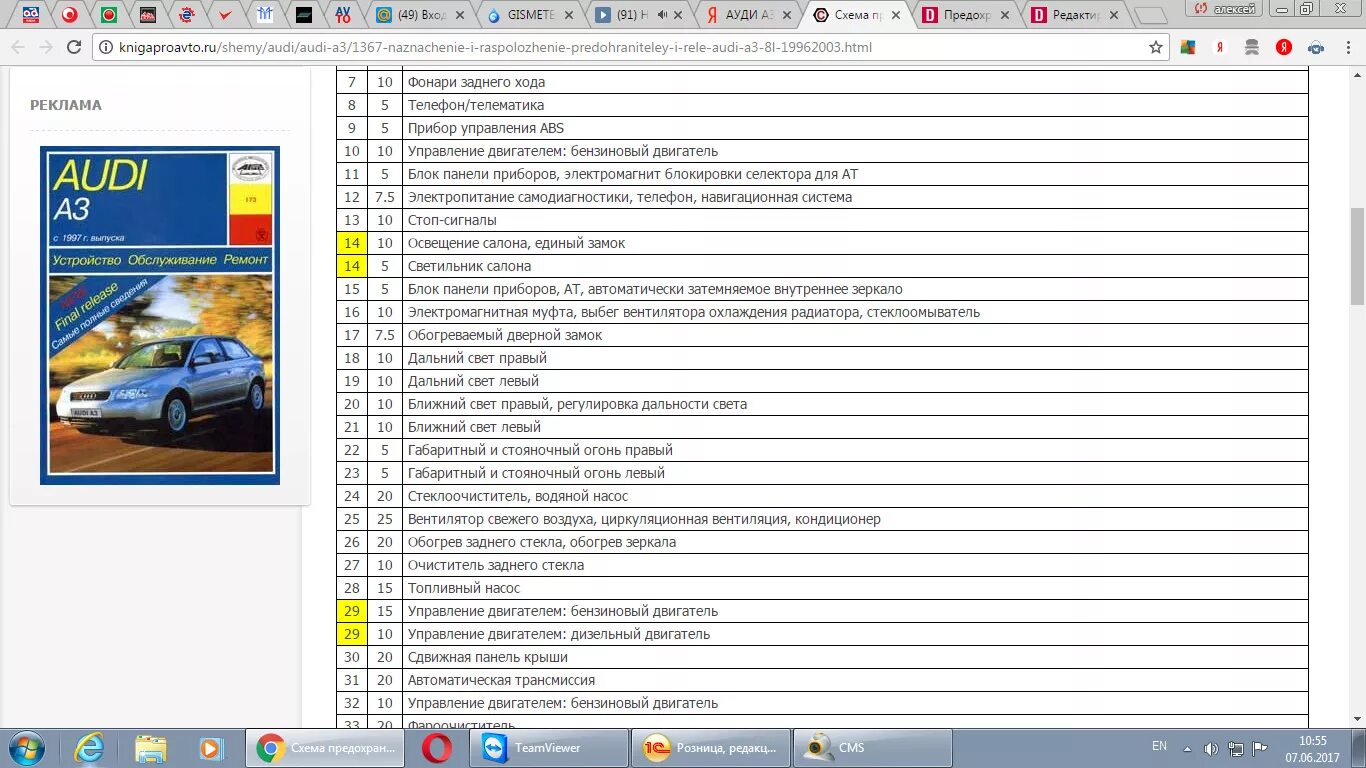Open the Chrome three-dot menu
The image size is (1366, 768).
coord(1347,47)
